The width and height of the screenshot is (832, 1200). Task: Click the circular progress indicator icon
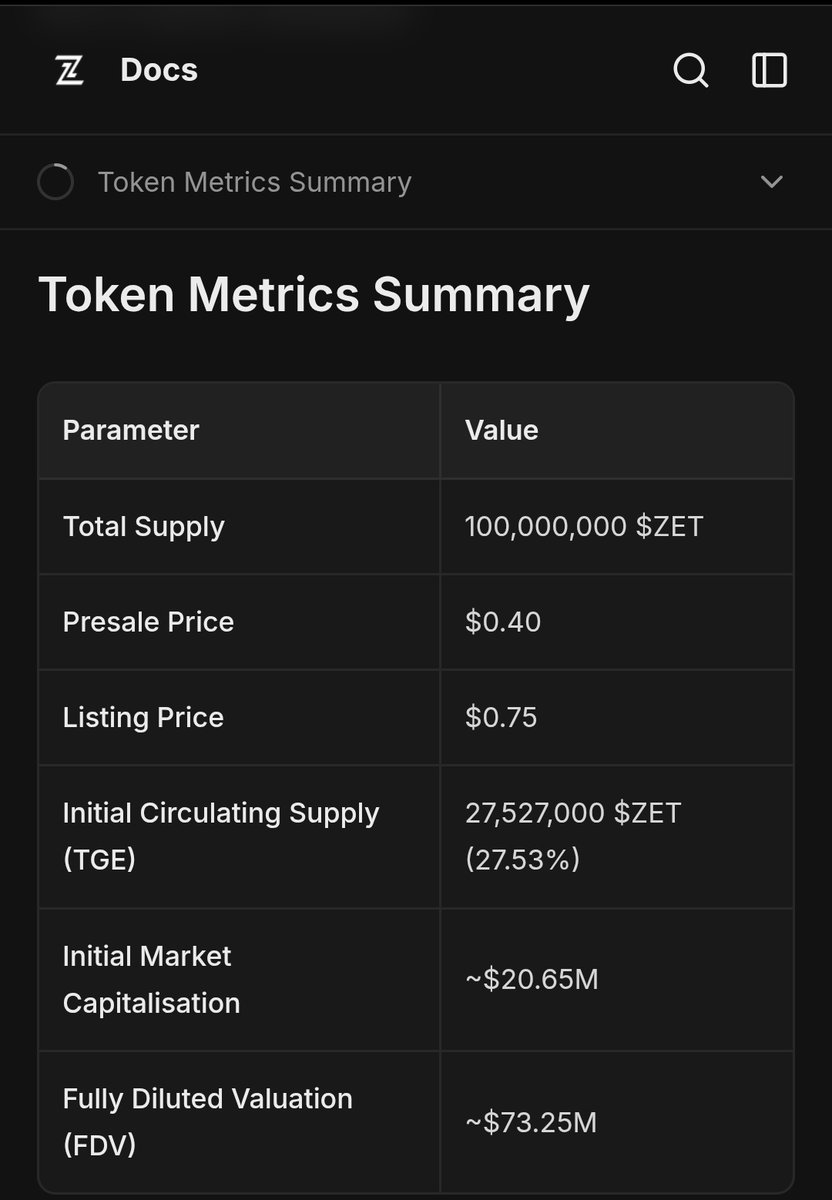click(55, 182)
